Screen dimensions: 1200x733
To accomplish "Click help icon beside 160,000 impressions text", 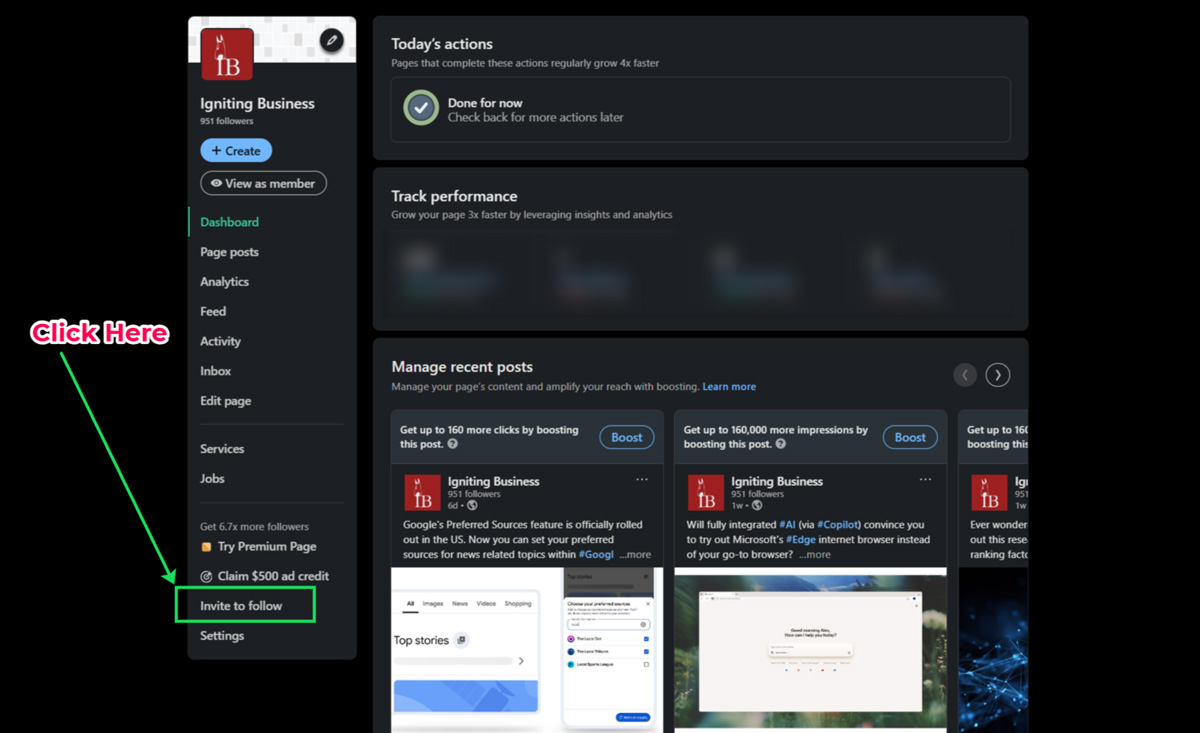I will coord(780,444).
